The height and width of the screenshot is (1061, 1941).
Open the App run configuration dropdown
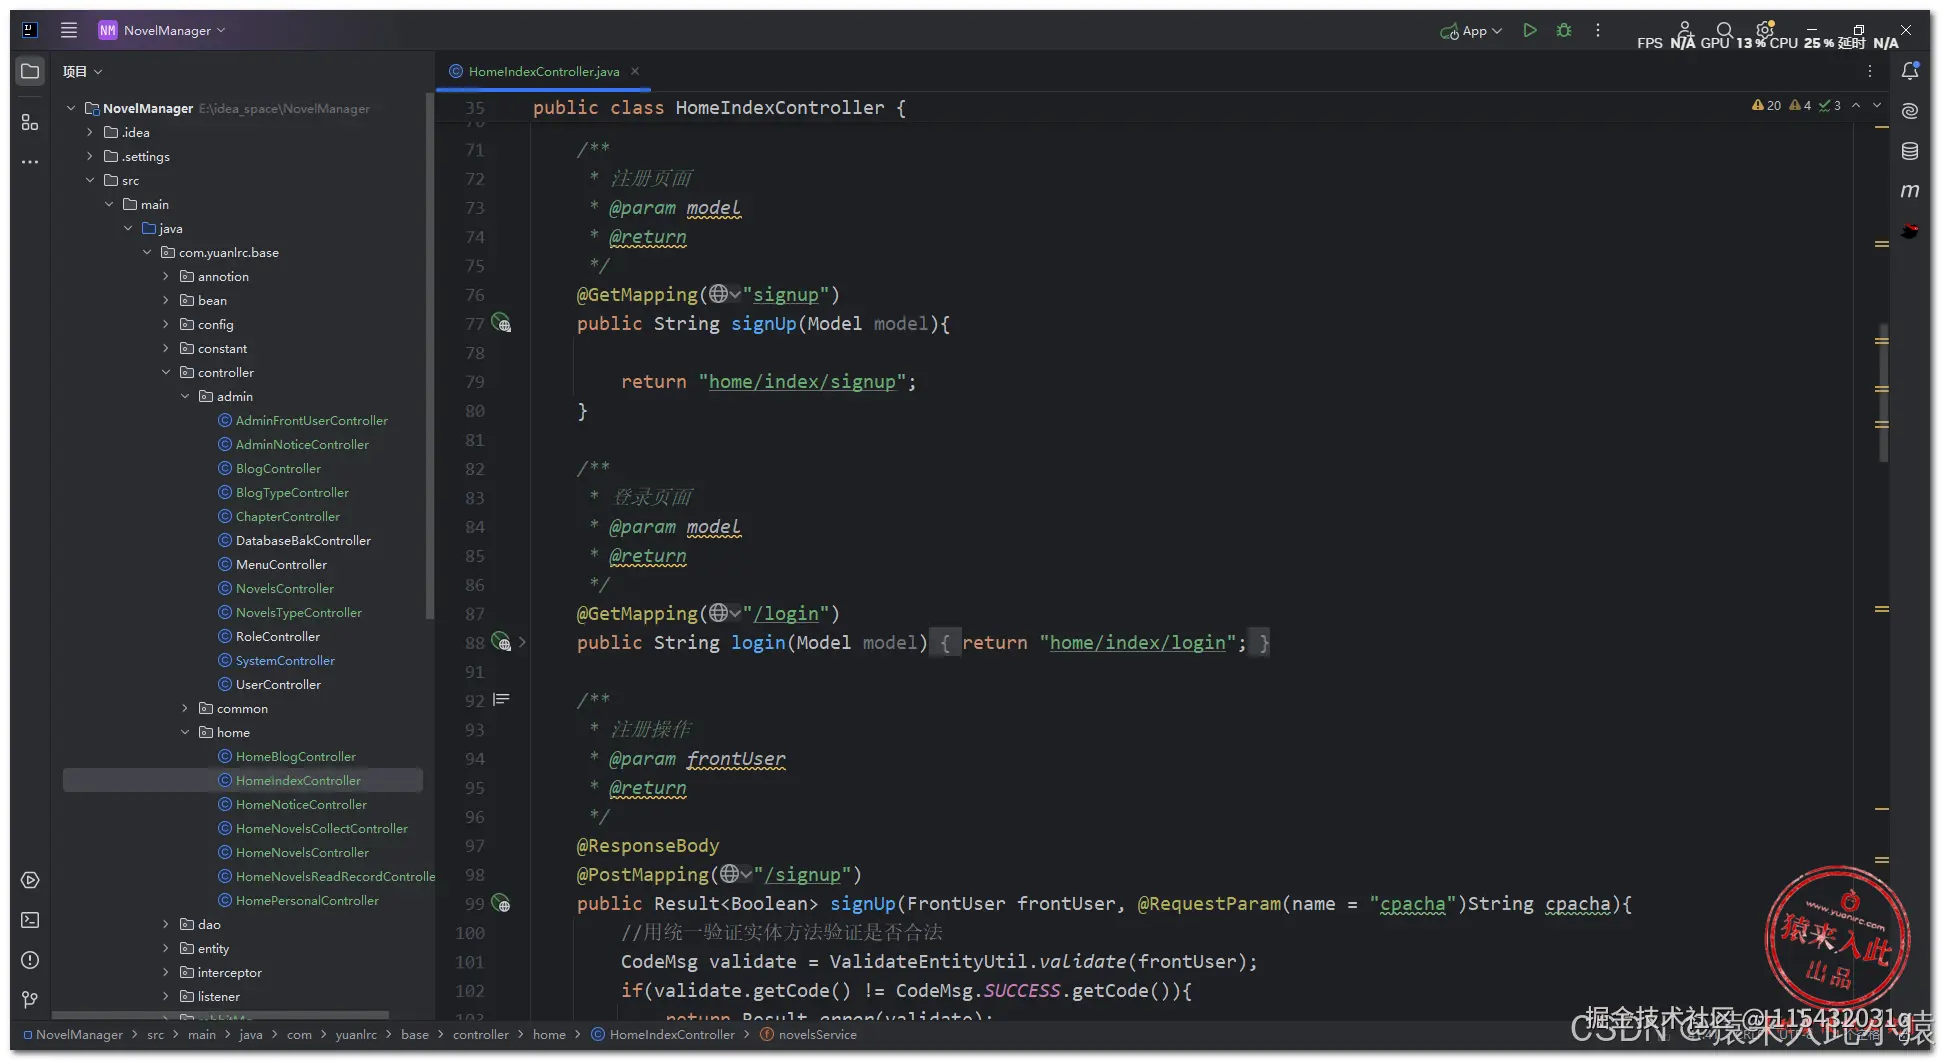[x=1471, y=31]
